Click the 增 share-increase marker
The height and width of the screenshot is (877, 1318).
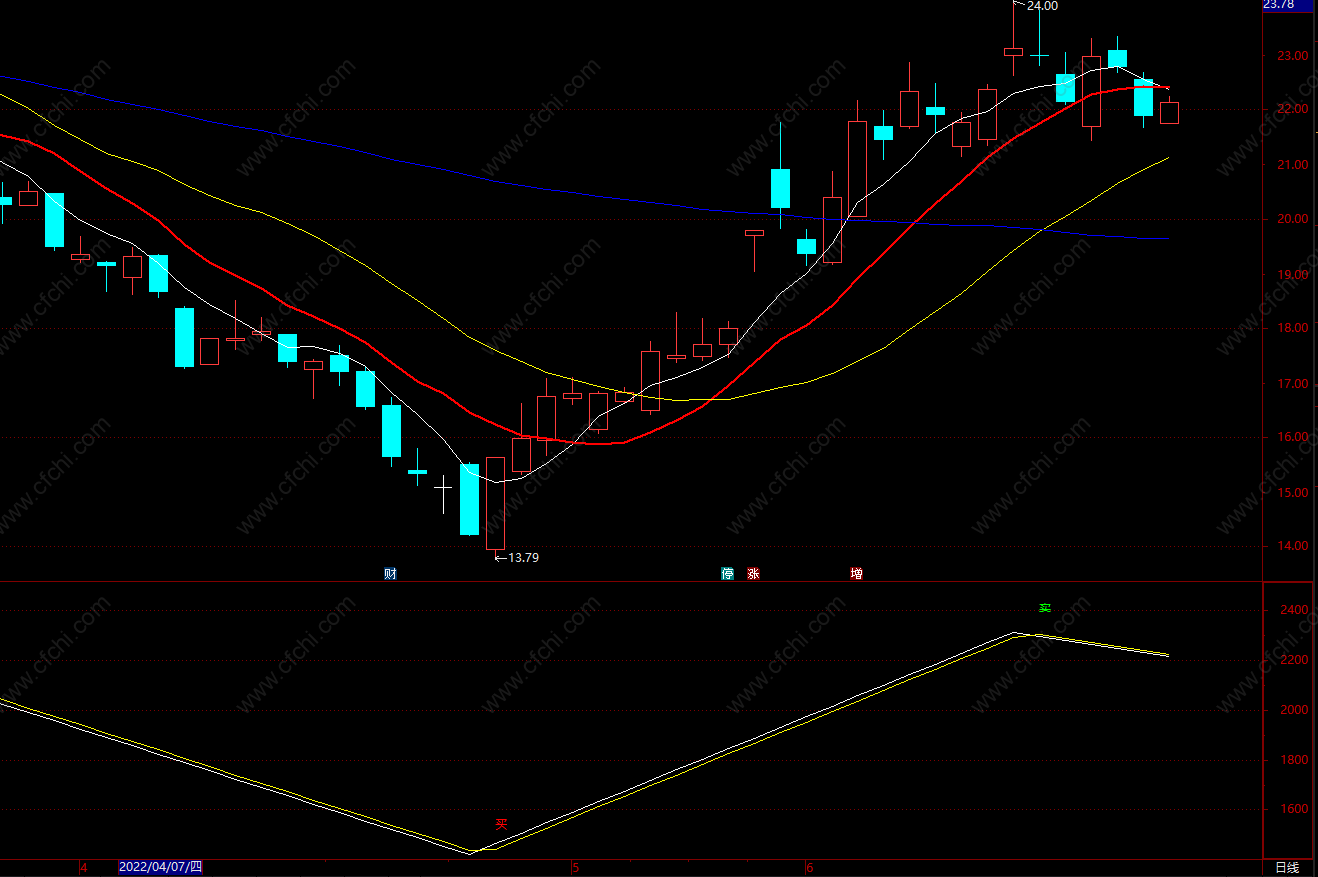[x=856, y=574]
